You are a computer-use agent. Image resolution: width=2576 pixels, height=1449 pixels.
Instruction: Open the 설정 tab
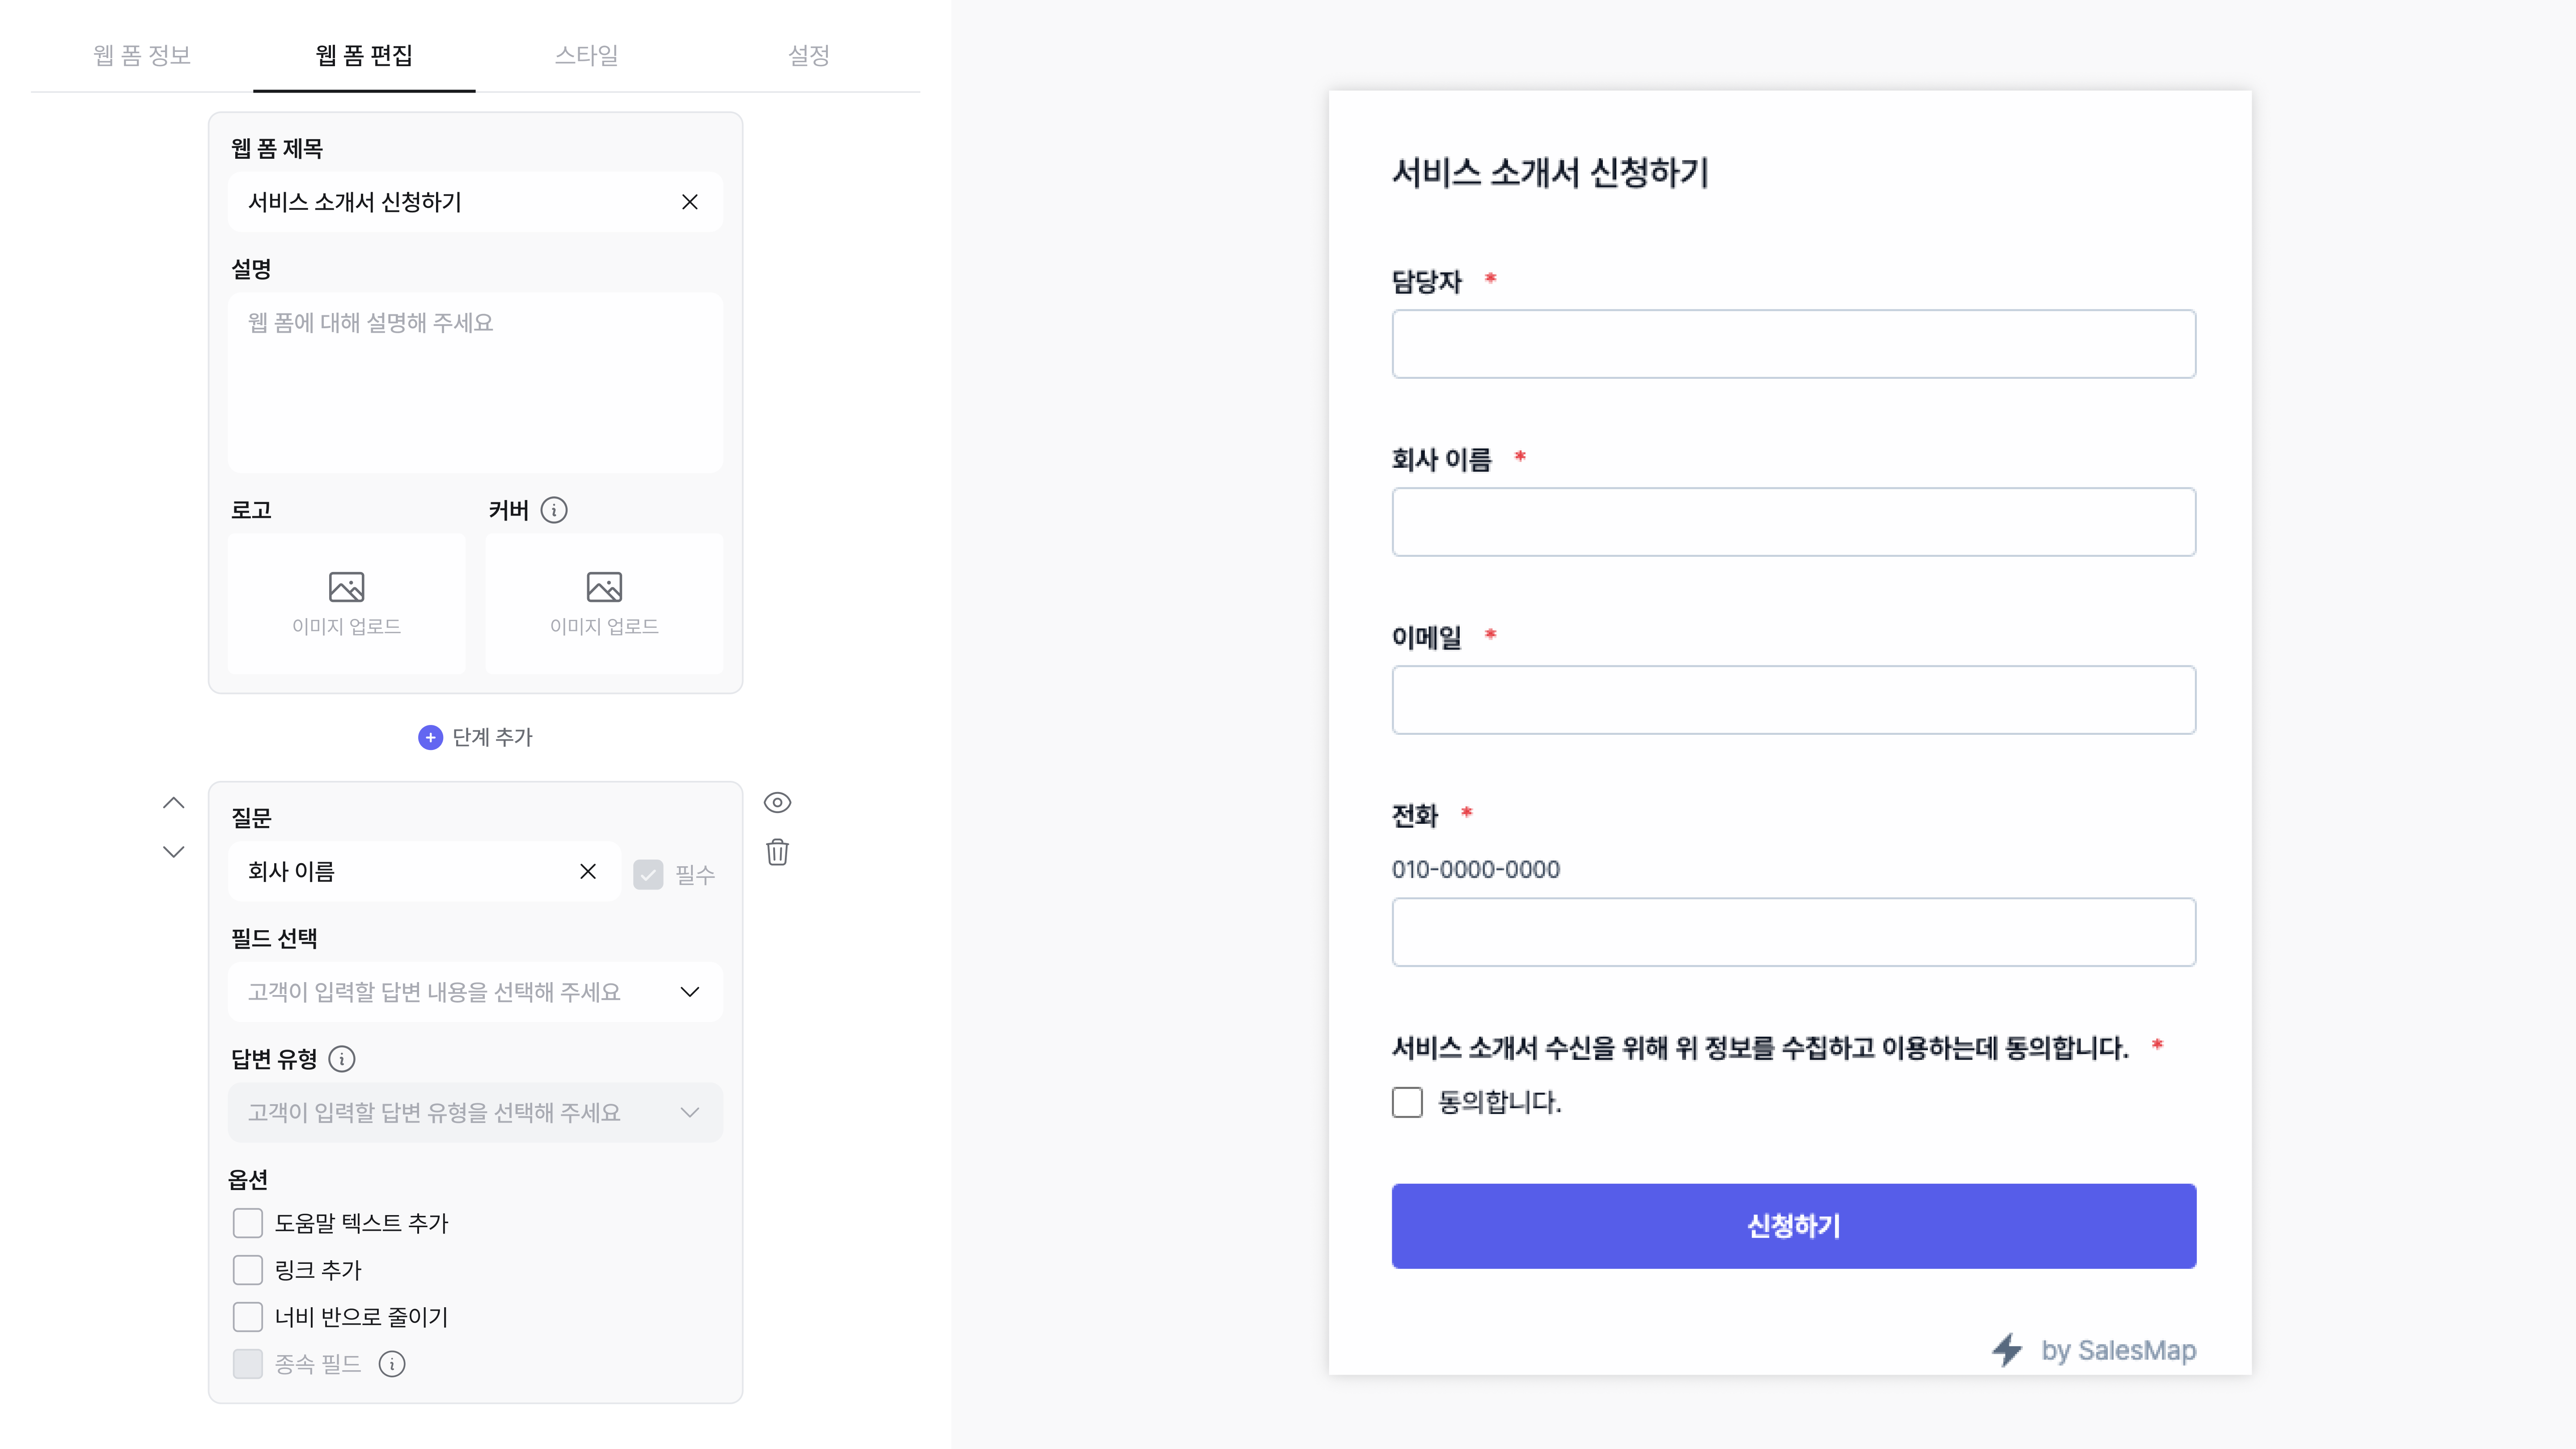click(808, 56)
